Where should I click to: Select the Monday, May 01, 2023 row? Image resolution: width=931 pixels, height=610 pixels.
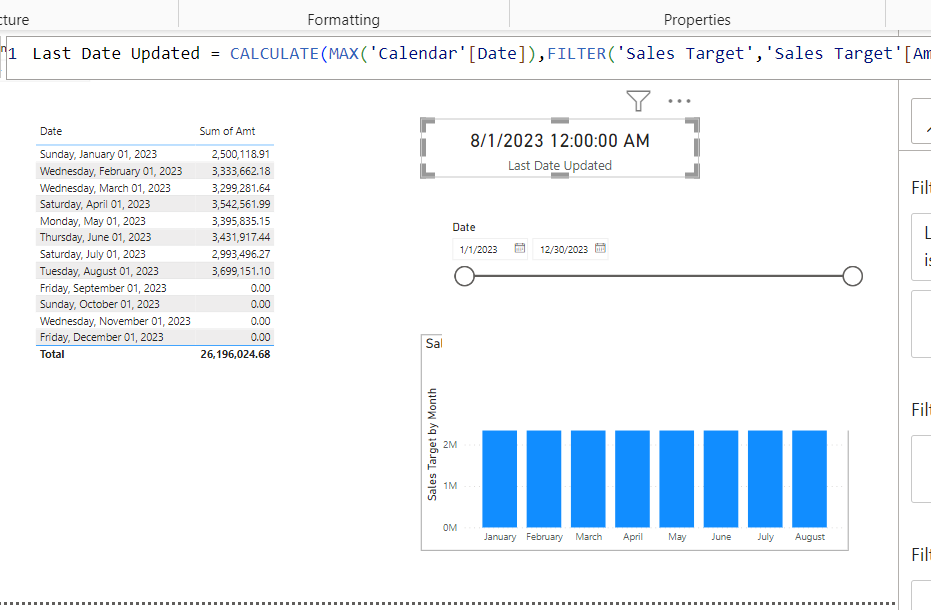coord(154,221)
